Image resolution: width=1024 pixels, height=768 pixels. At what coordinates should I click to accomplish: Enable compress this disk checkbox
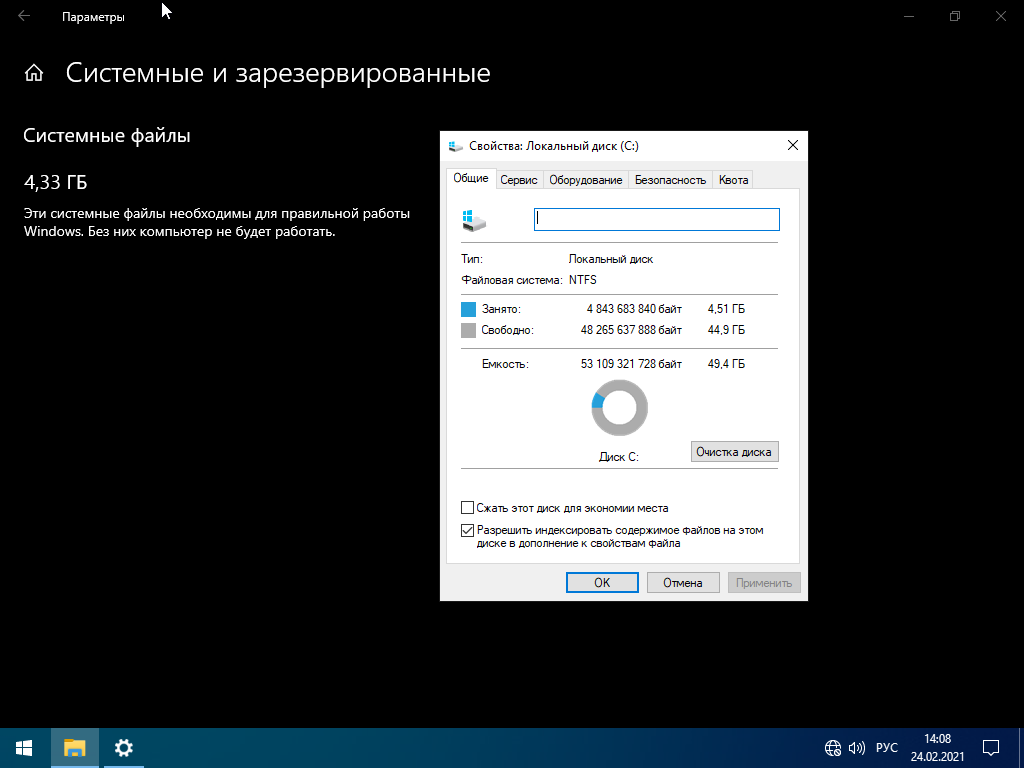click(x=467, y=508)
